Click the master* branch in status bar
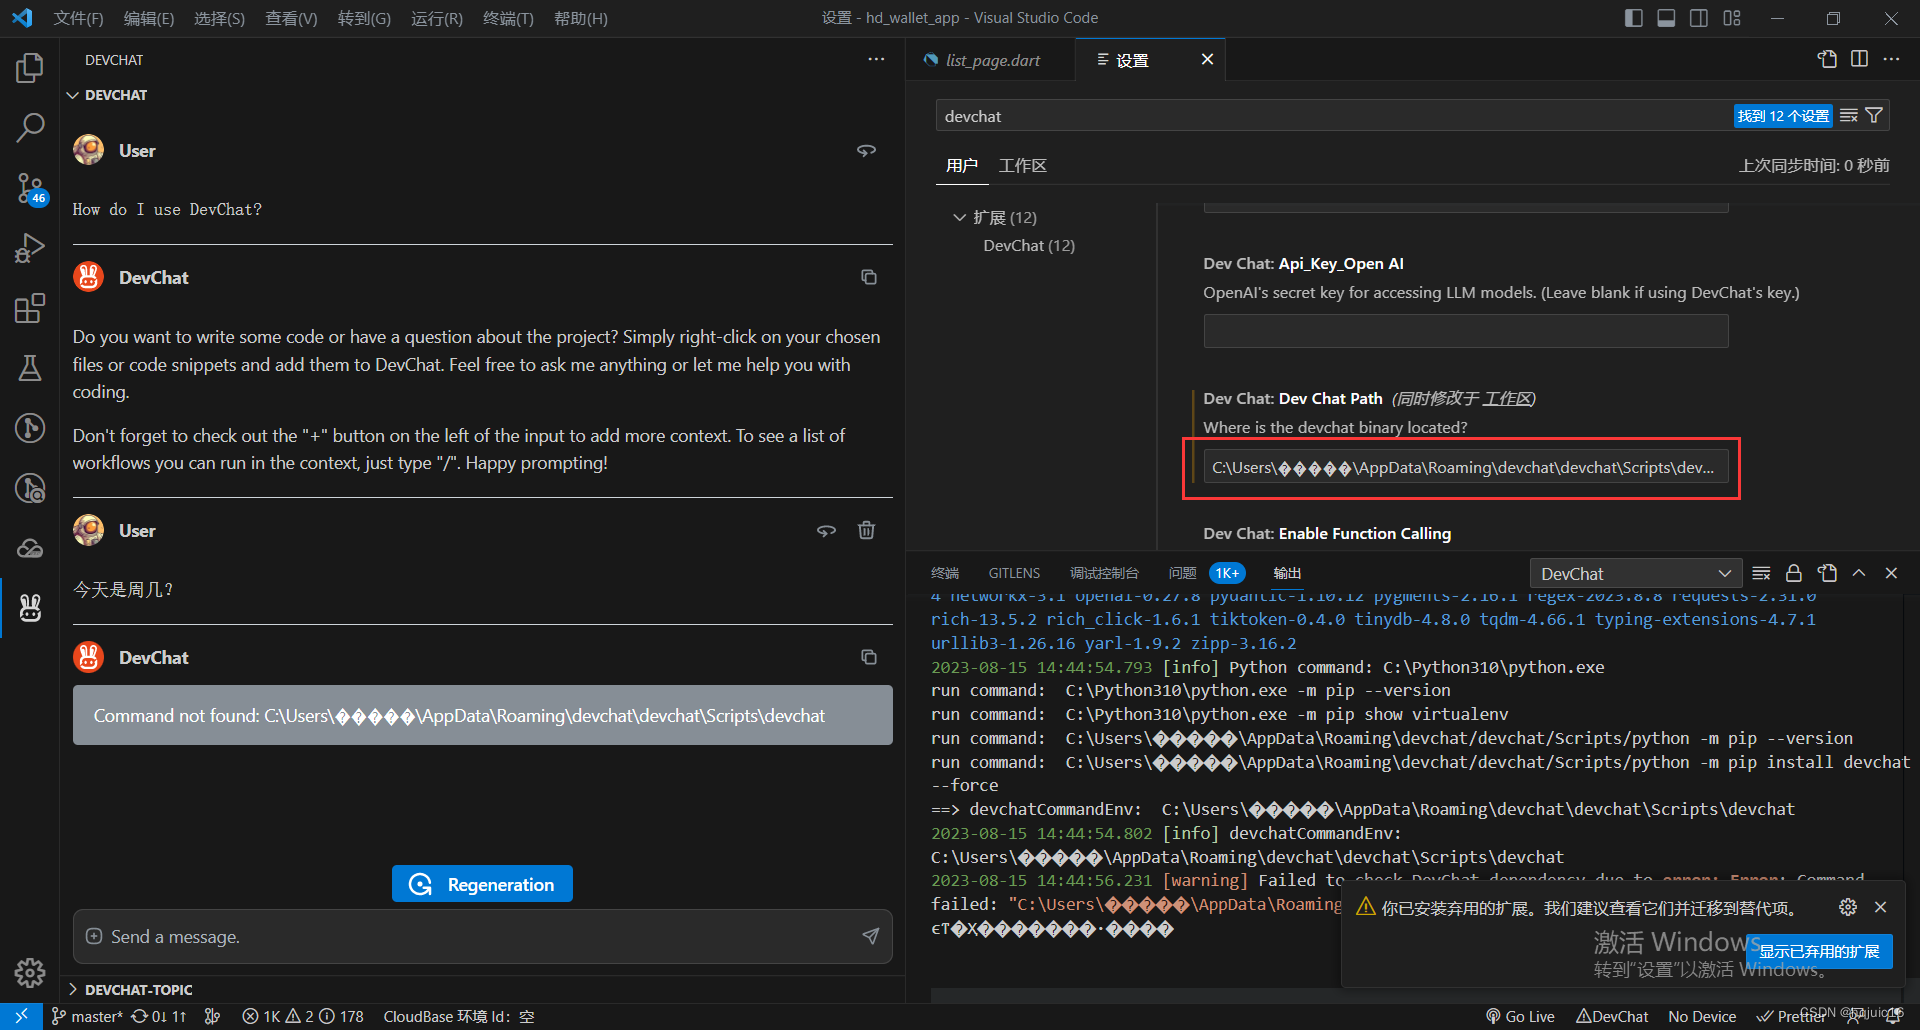The width and height of the screenshot is (1920, 1030). point(87,1016)
